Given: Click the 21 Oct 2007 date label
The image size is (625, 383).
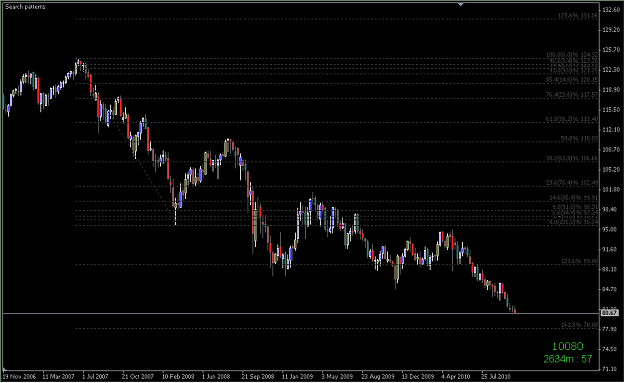Looking at the screenshot, I should (x=138, y=376).
